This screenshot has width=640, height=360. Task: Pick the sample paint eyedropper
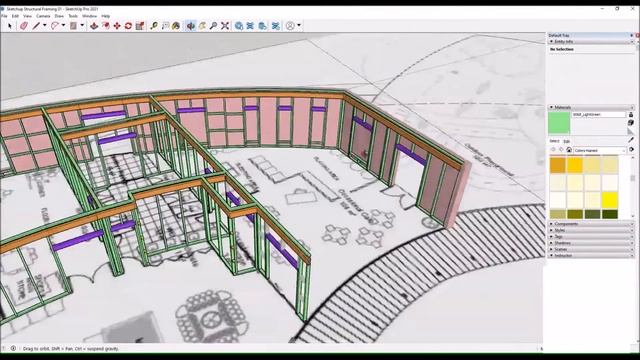pyautogui.click(x=631, y=140)
